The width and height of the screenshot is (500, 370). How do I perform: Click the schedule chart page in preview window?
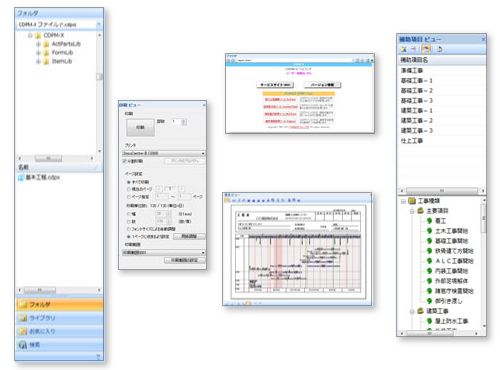point(299,251)
